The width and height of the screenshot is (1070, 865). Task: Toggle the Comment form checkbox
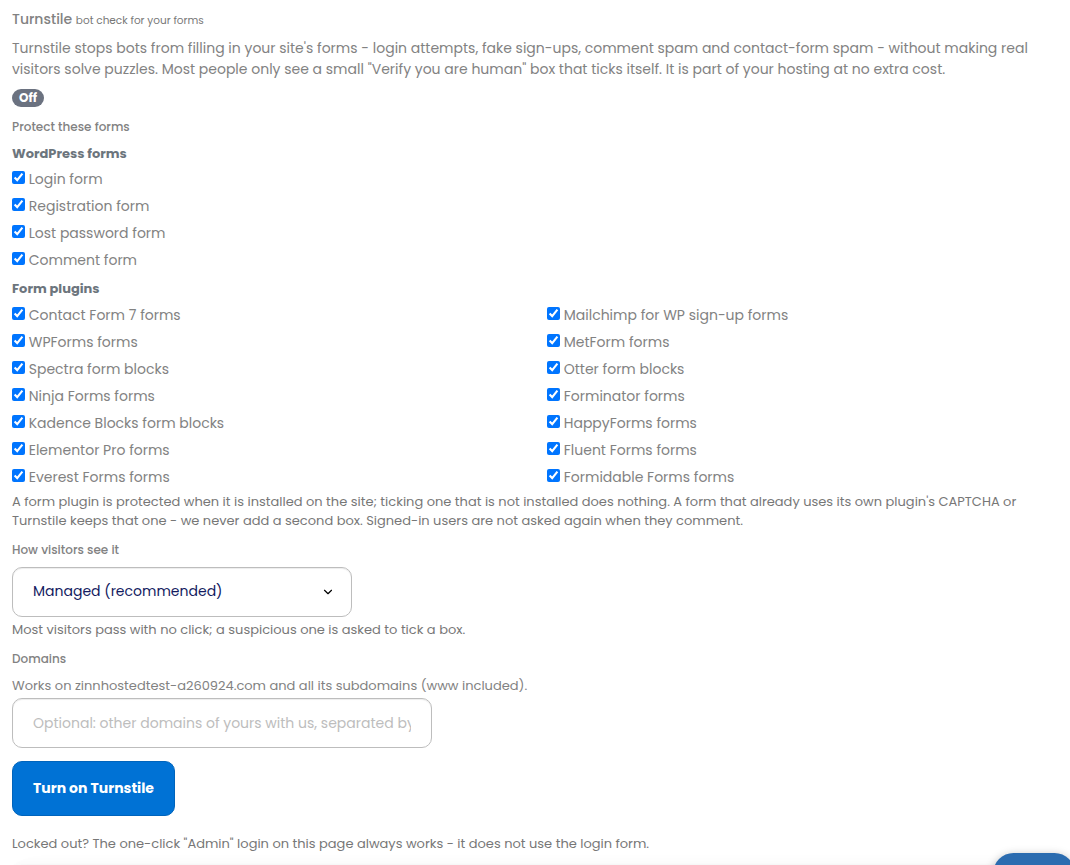point(18,259)
